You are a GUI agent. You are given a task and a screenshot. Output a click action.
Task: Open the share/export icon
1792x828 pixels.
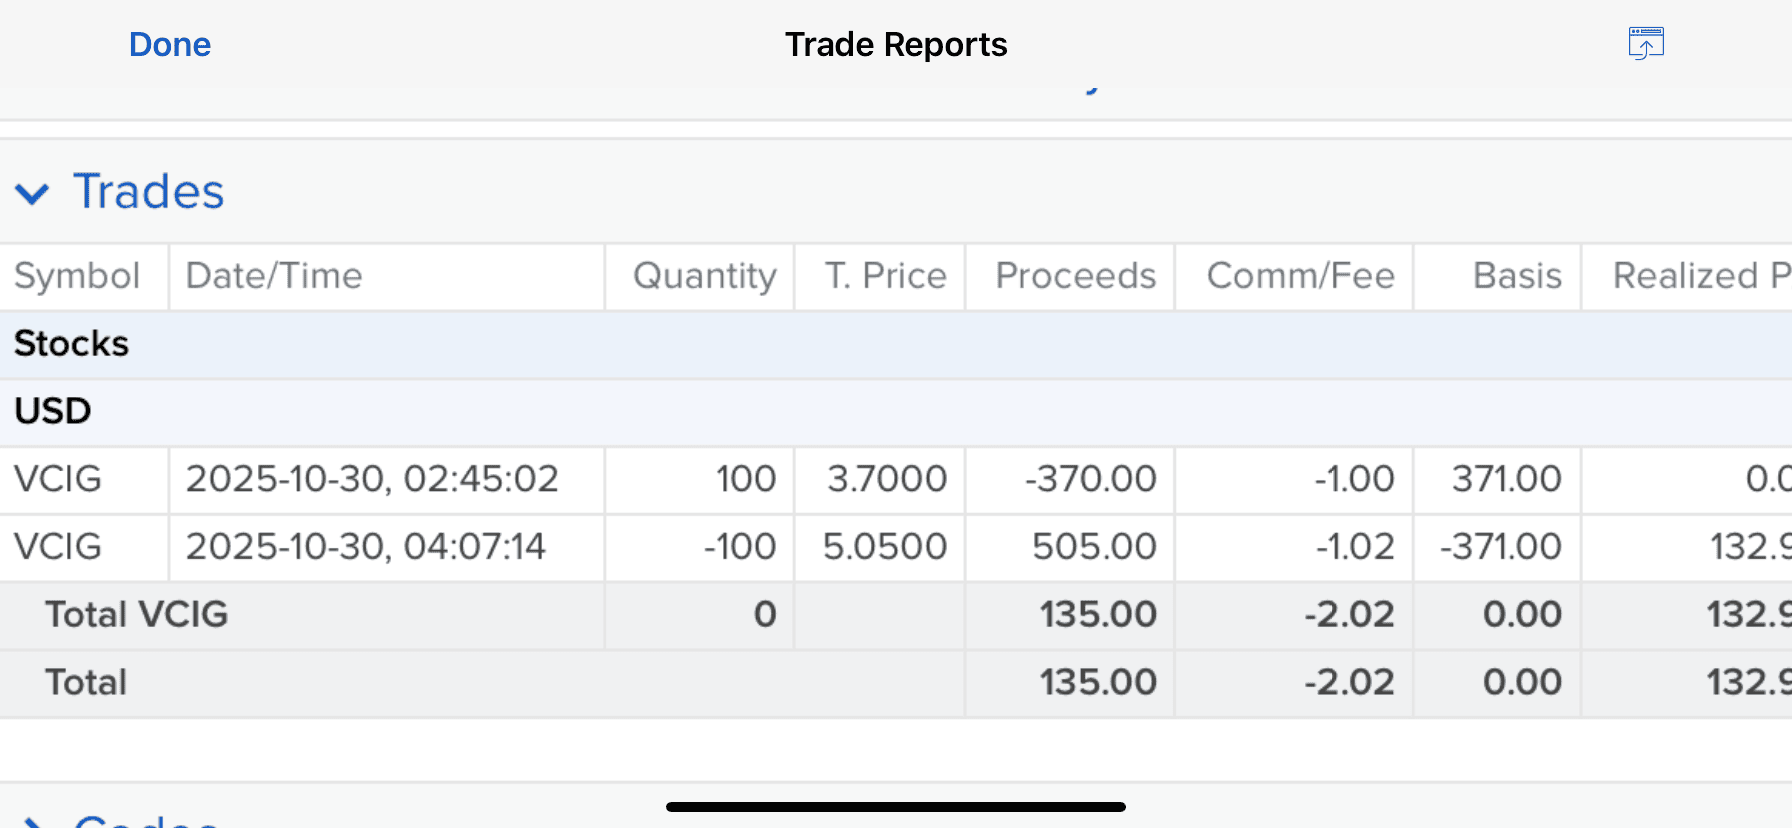coord(1645,44)
